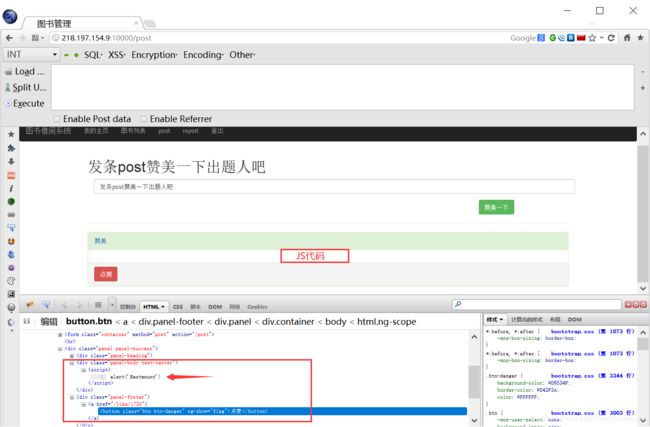Click the HackBar green minus icon
650x427 pixels.
click(x=66, y=55)
